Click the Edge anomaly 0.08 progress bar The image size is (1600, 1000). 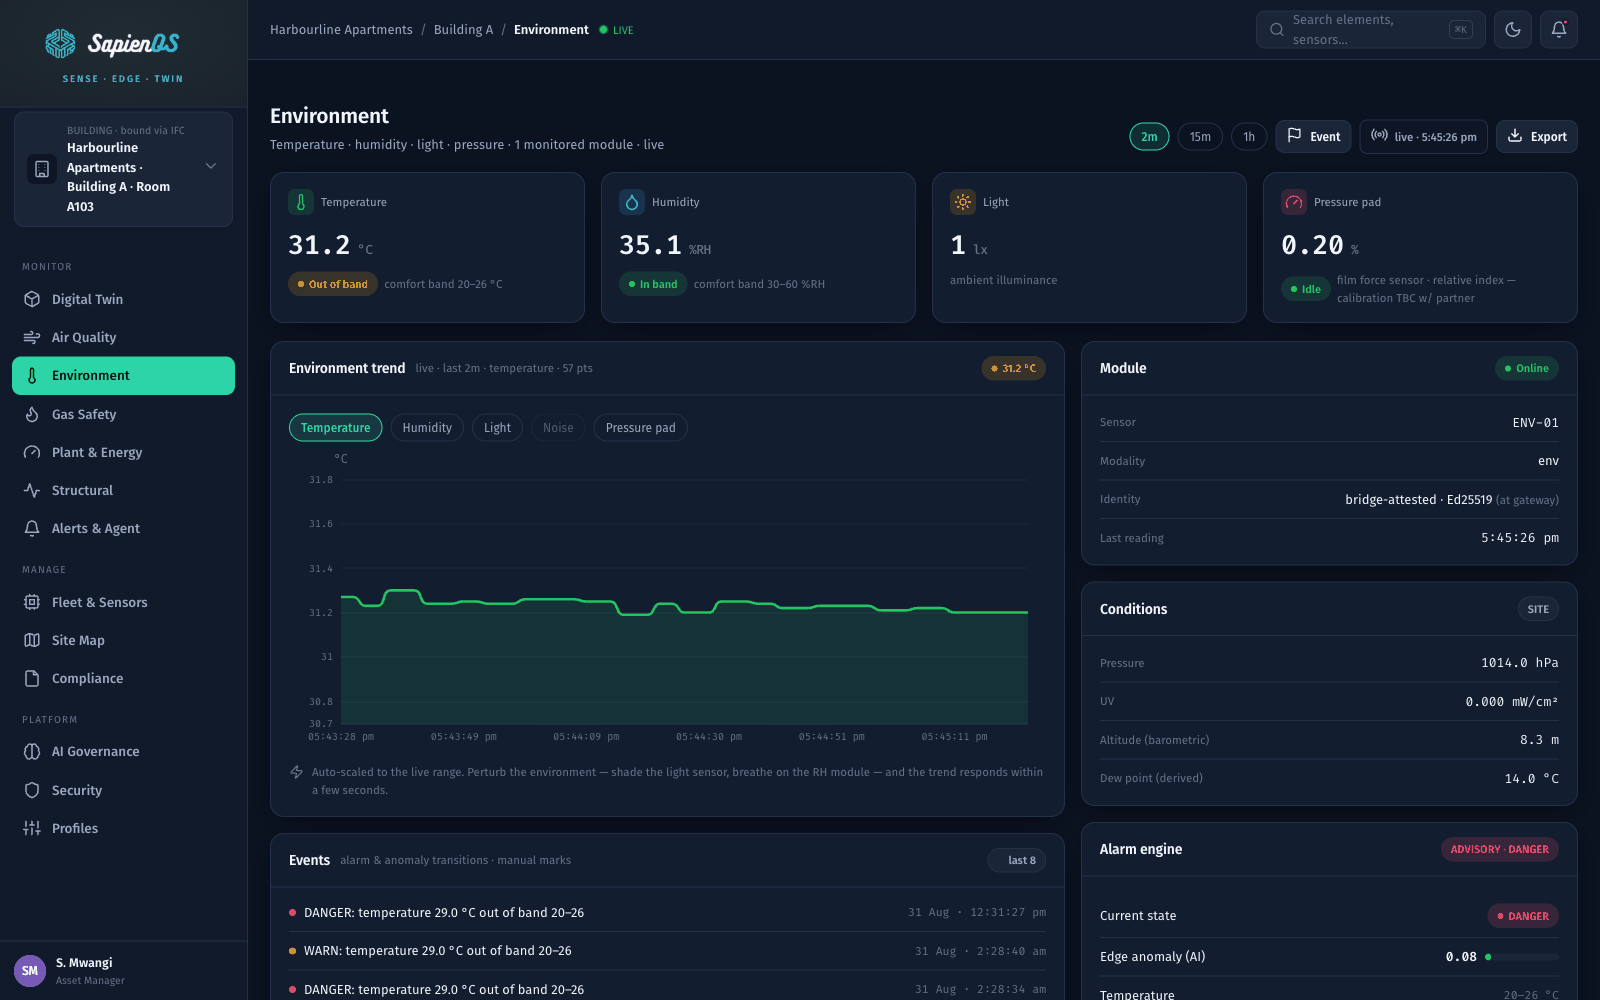(1522, 957)
